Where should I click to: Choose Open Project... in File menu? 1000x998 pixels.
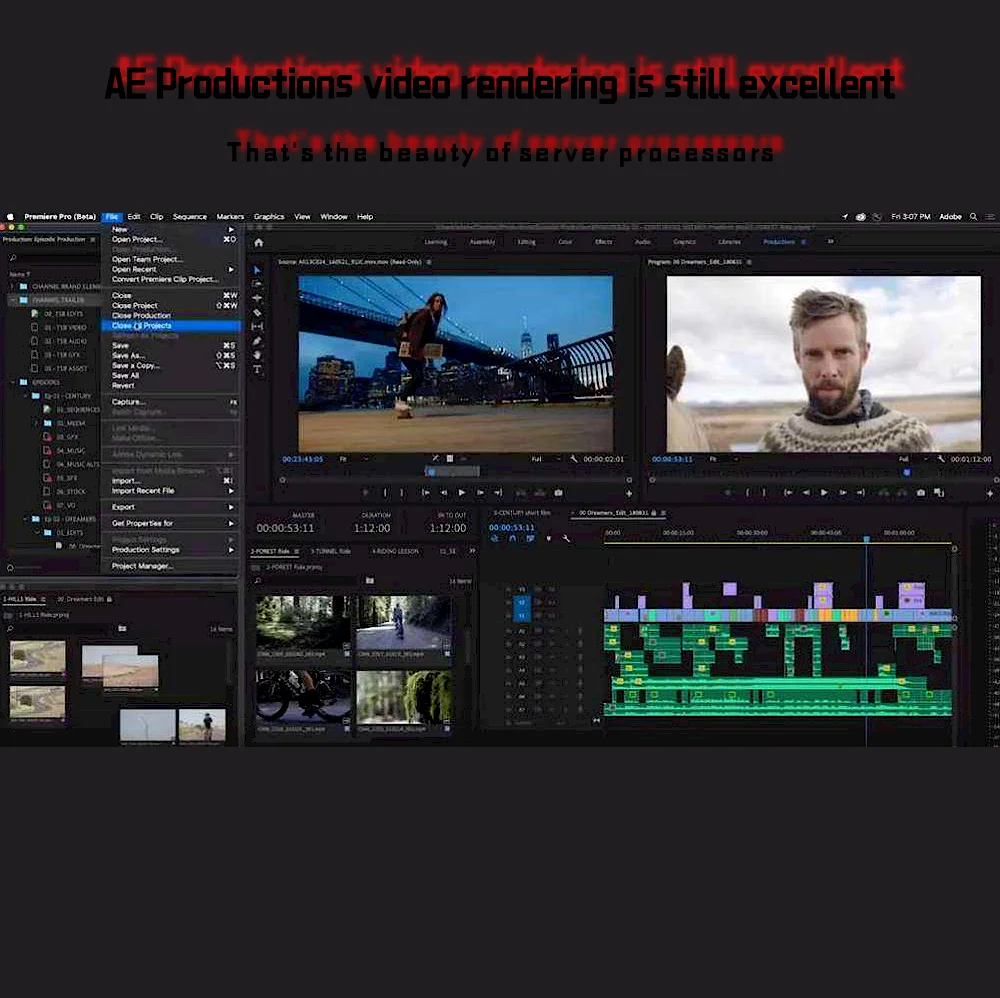171,239
